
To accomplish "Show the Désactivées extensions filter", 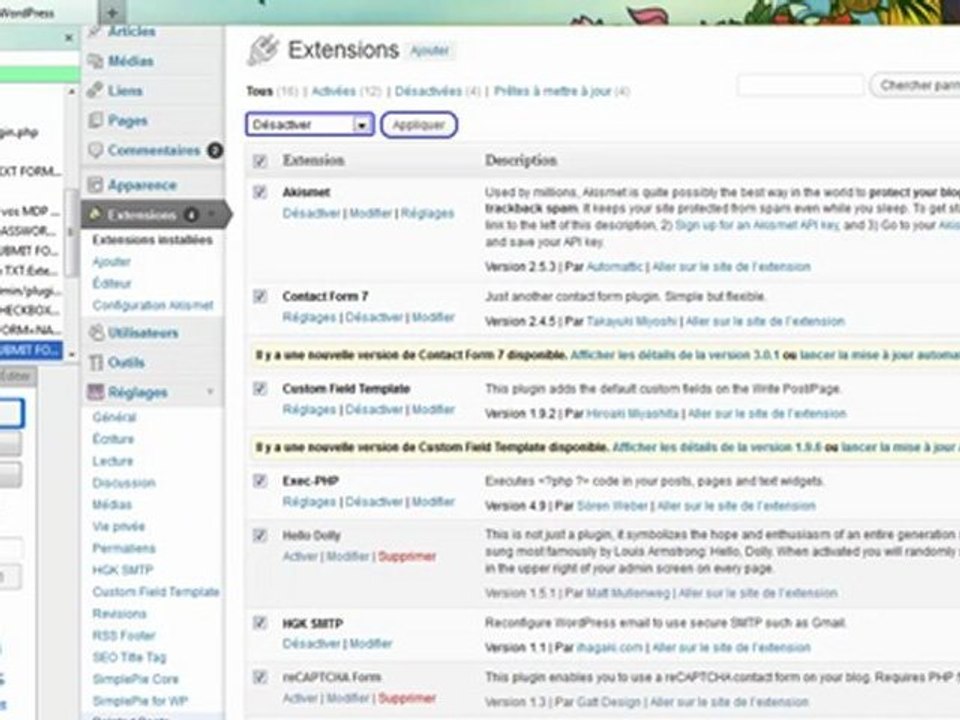I will pos(428,91).
